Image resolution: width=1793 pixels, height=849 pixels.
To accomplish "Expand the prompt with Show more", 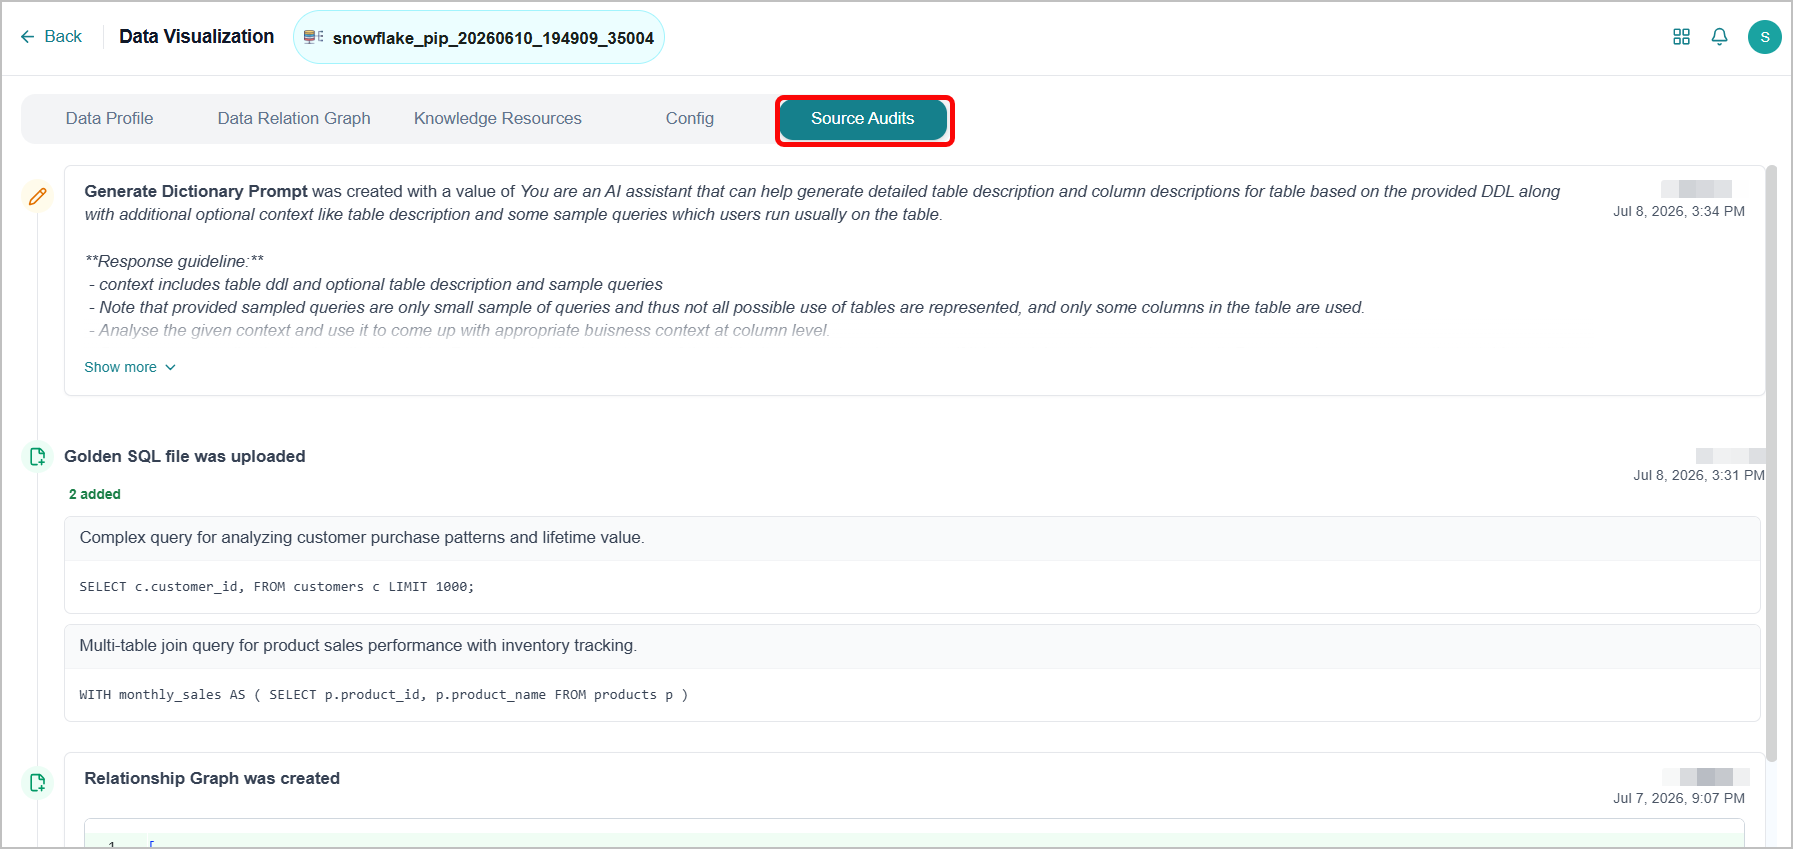I will [x=130, y=367].
